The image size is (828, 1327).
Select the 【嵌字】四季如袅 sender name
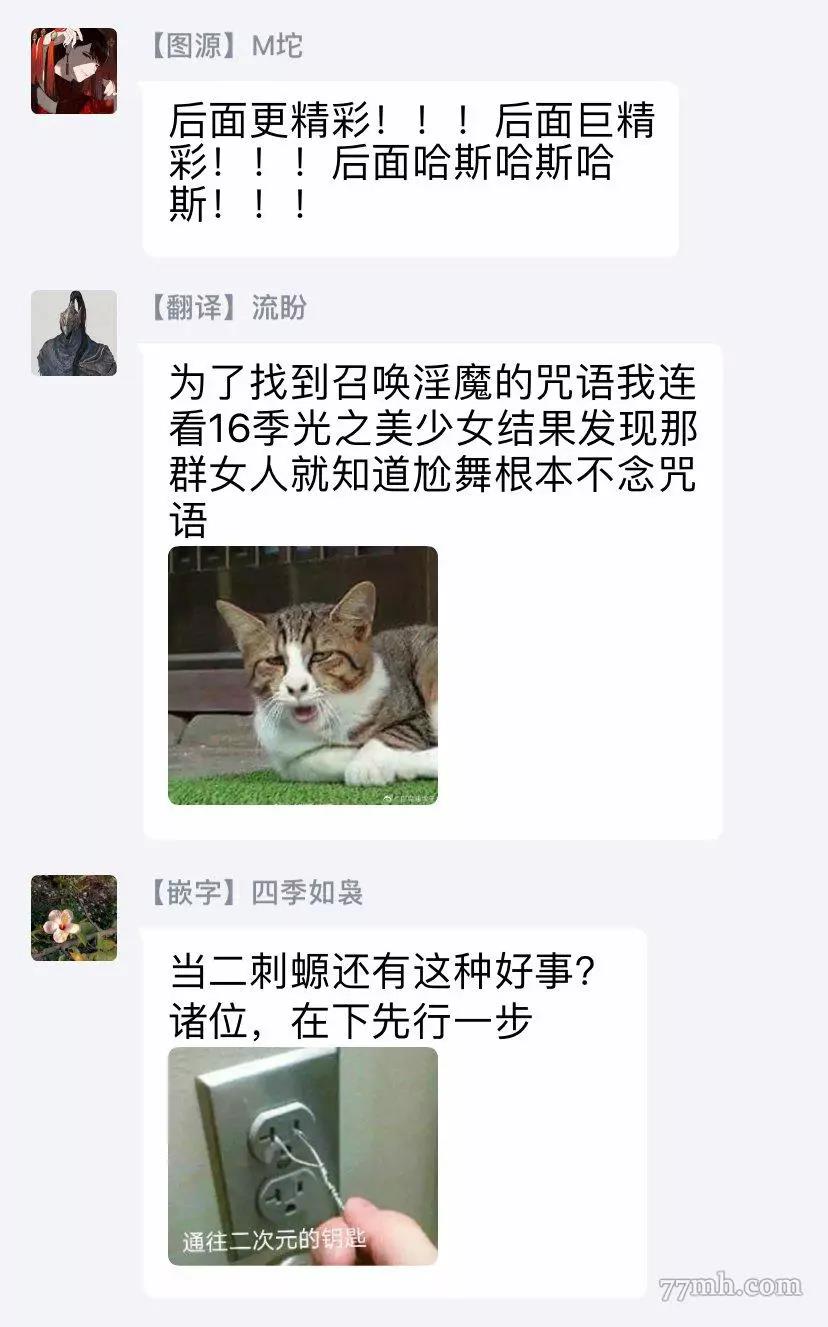coord(255,892)
